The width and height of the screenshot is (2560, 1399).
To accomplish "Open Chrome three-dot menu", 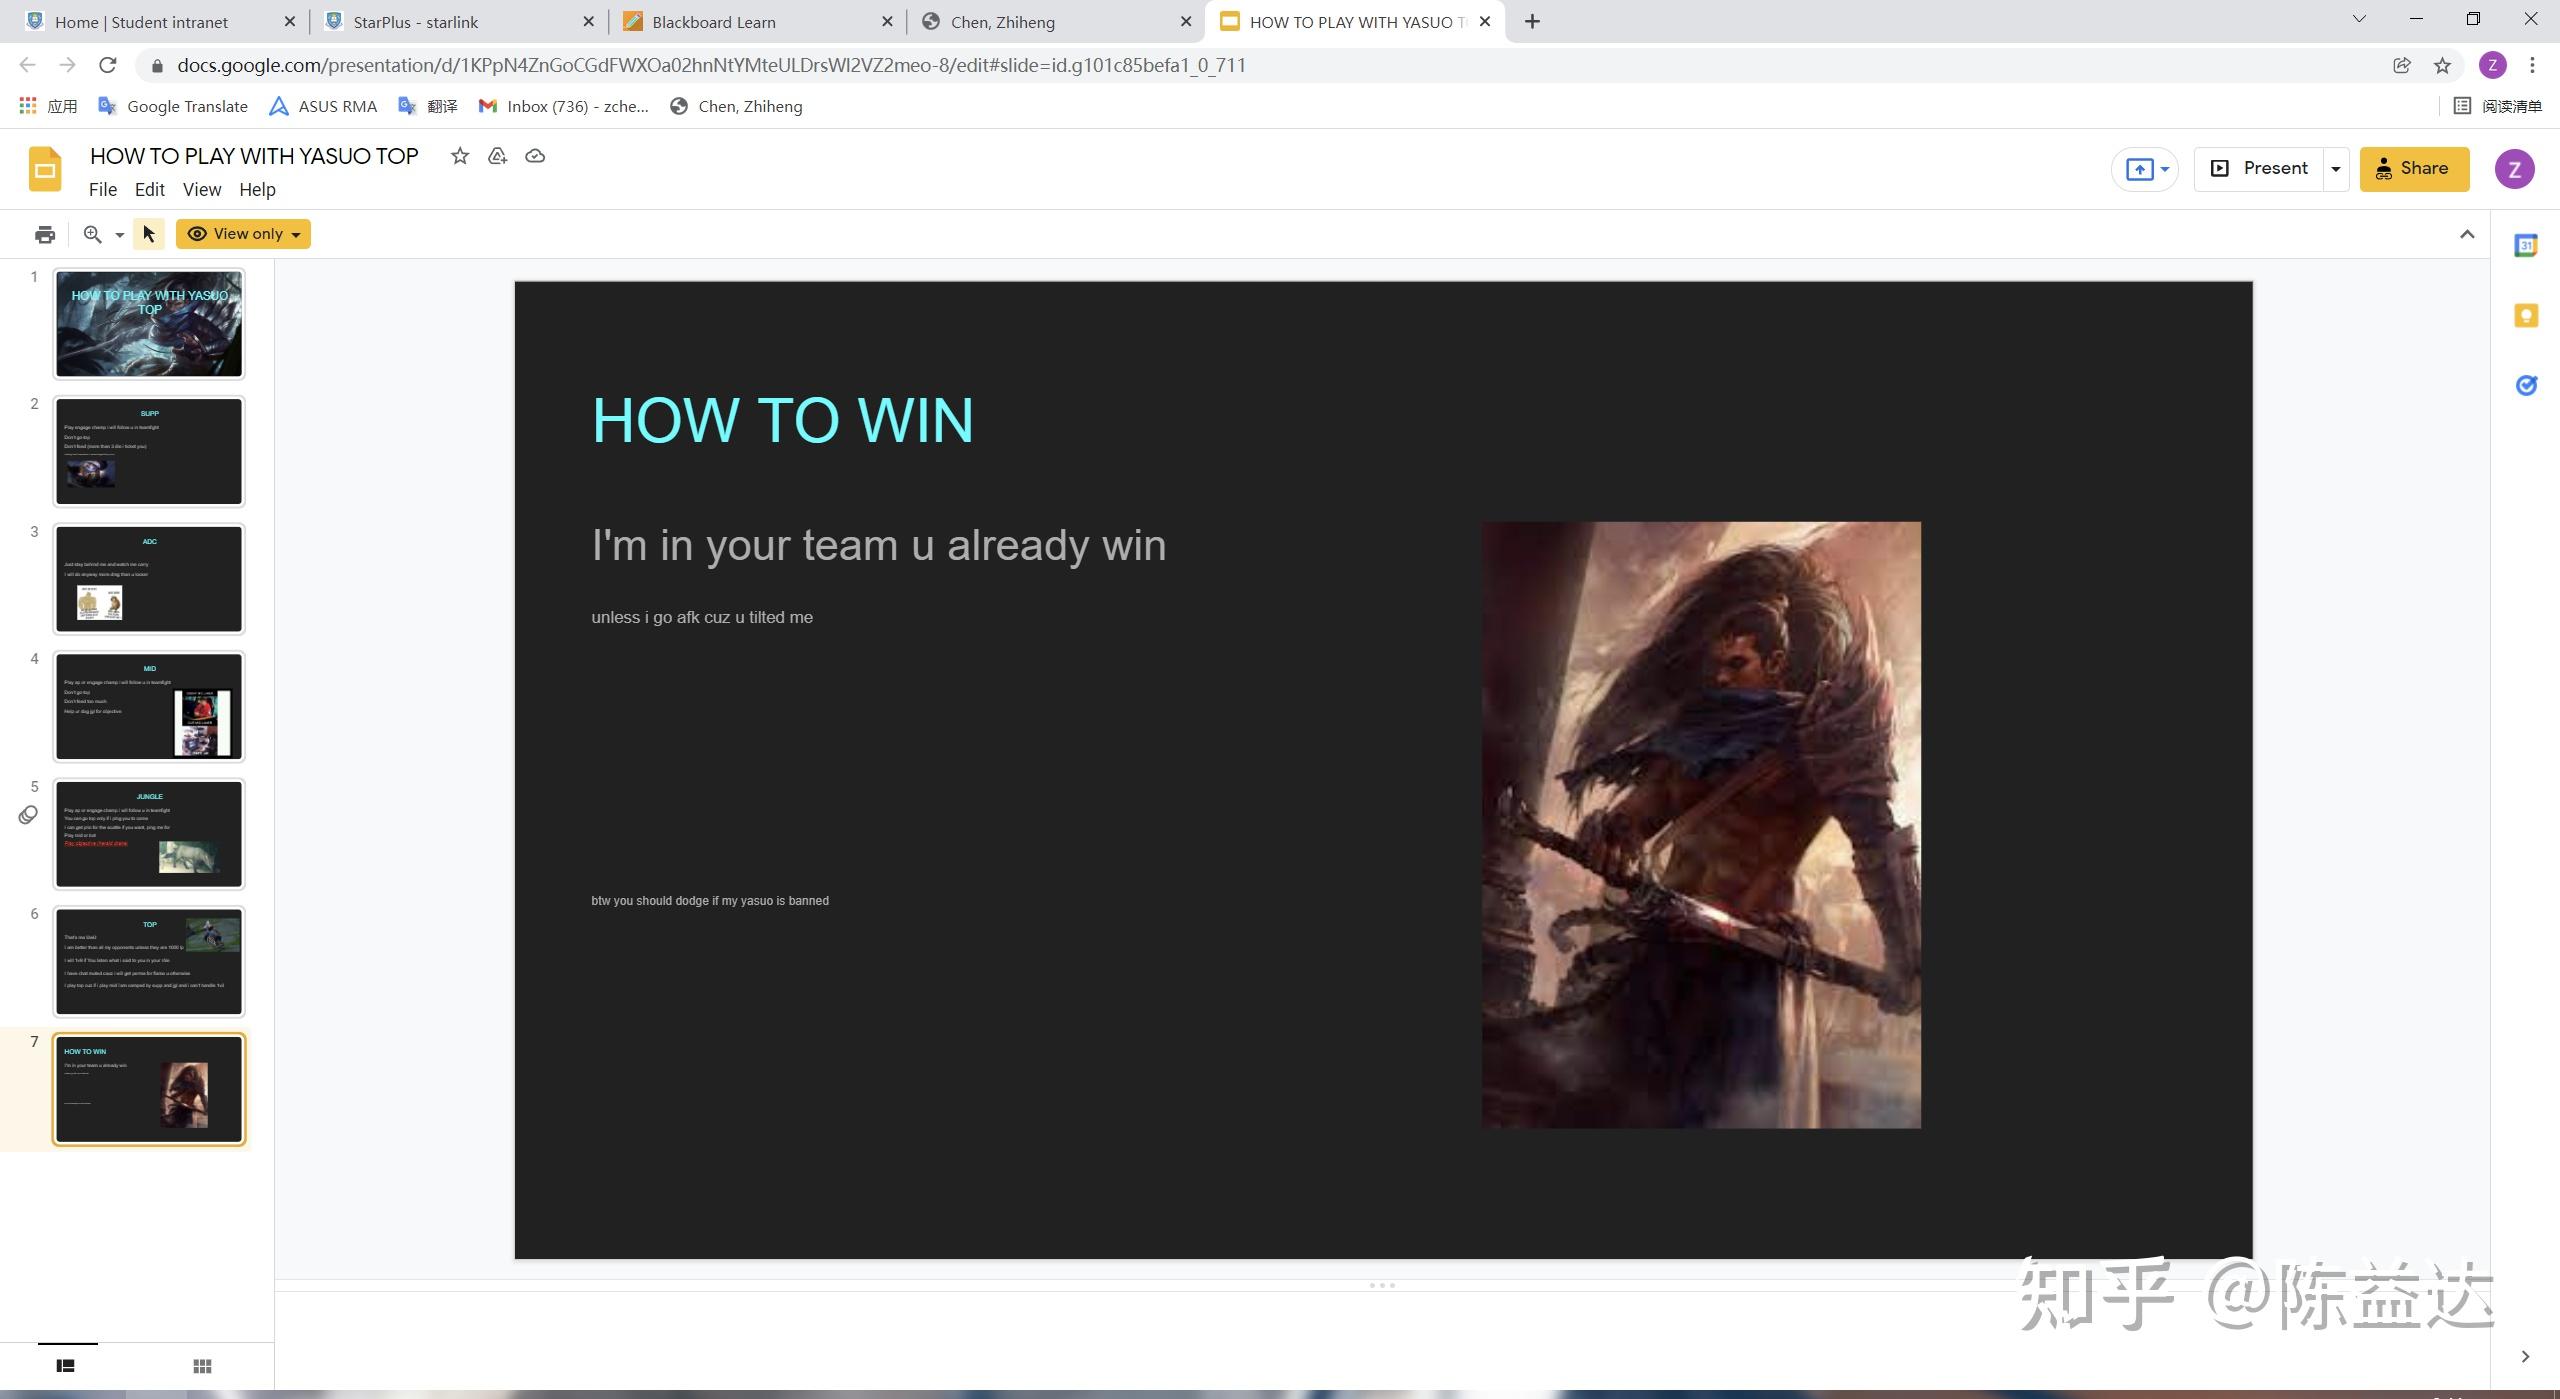I will [x=2532, y=65].
